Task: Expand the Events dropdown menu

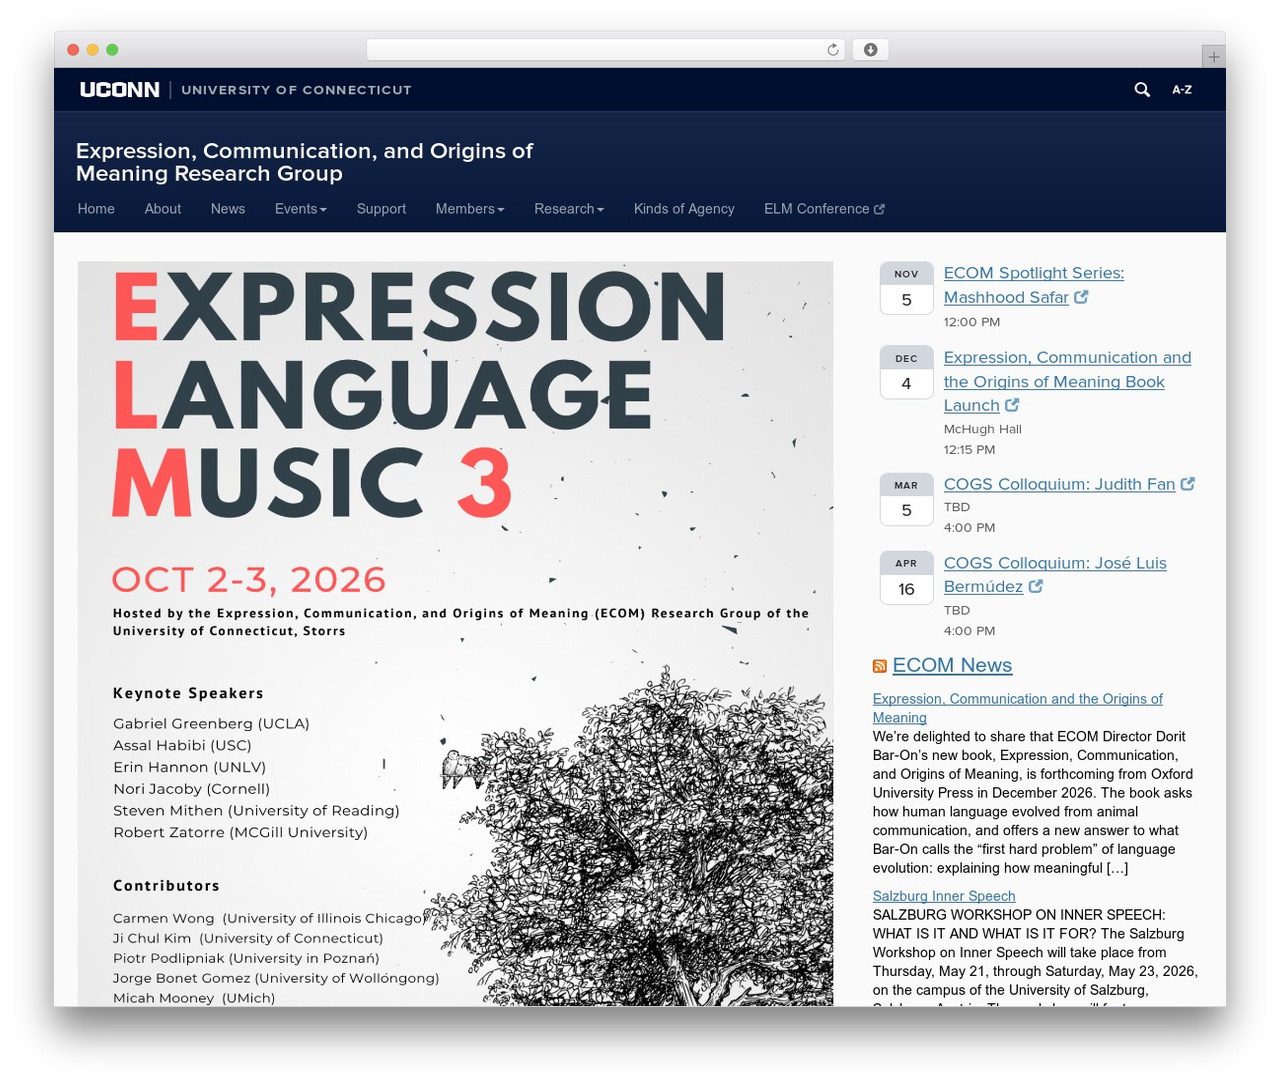Action: (301, 209)
